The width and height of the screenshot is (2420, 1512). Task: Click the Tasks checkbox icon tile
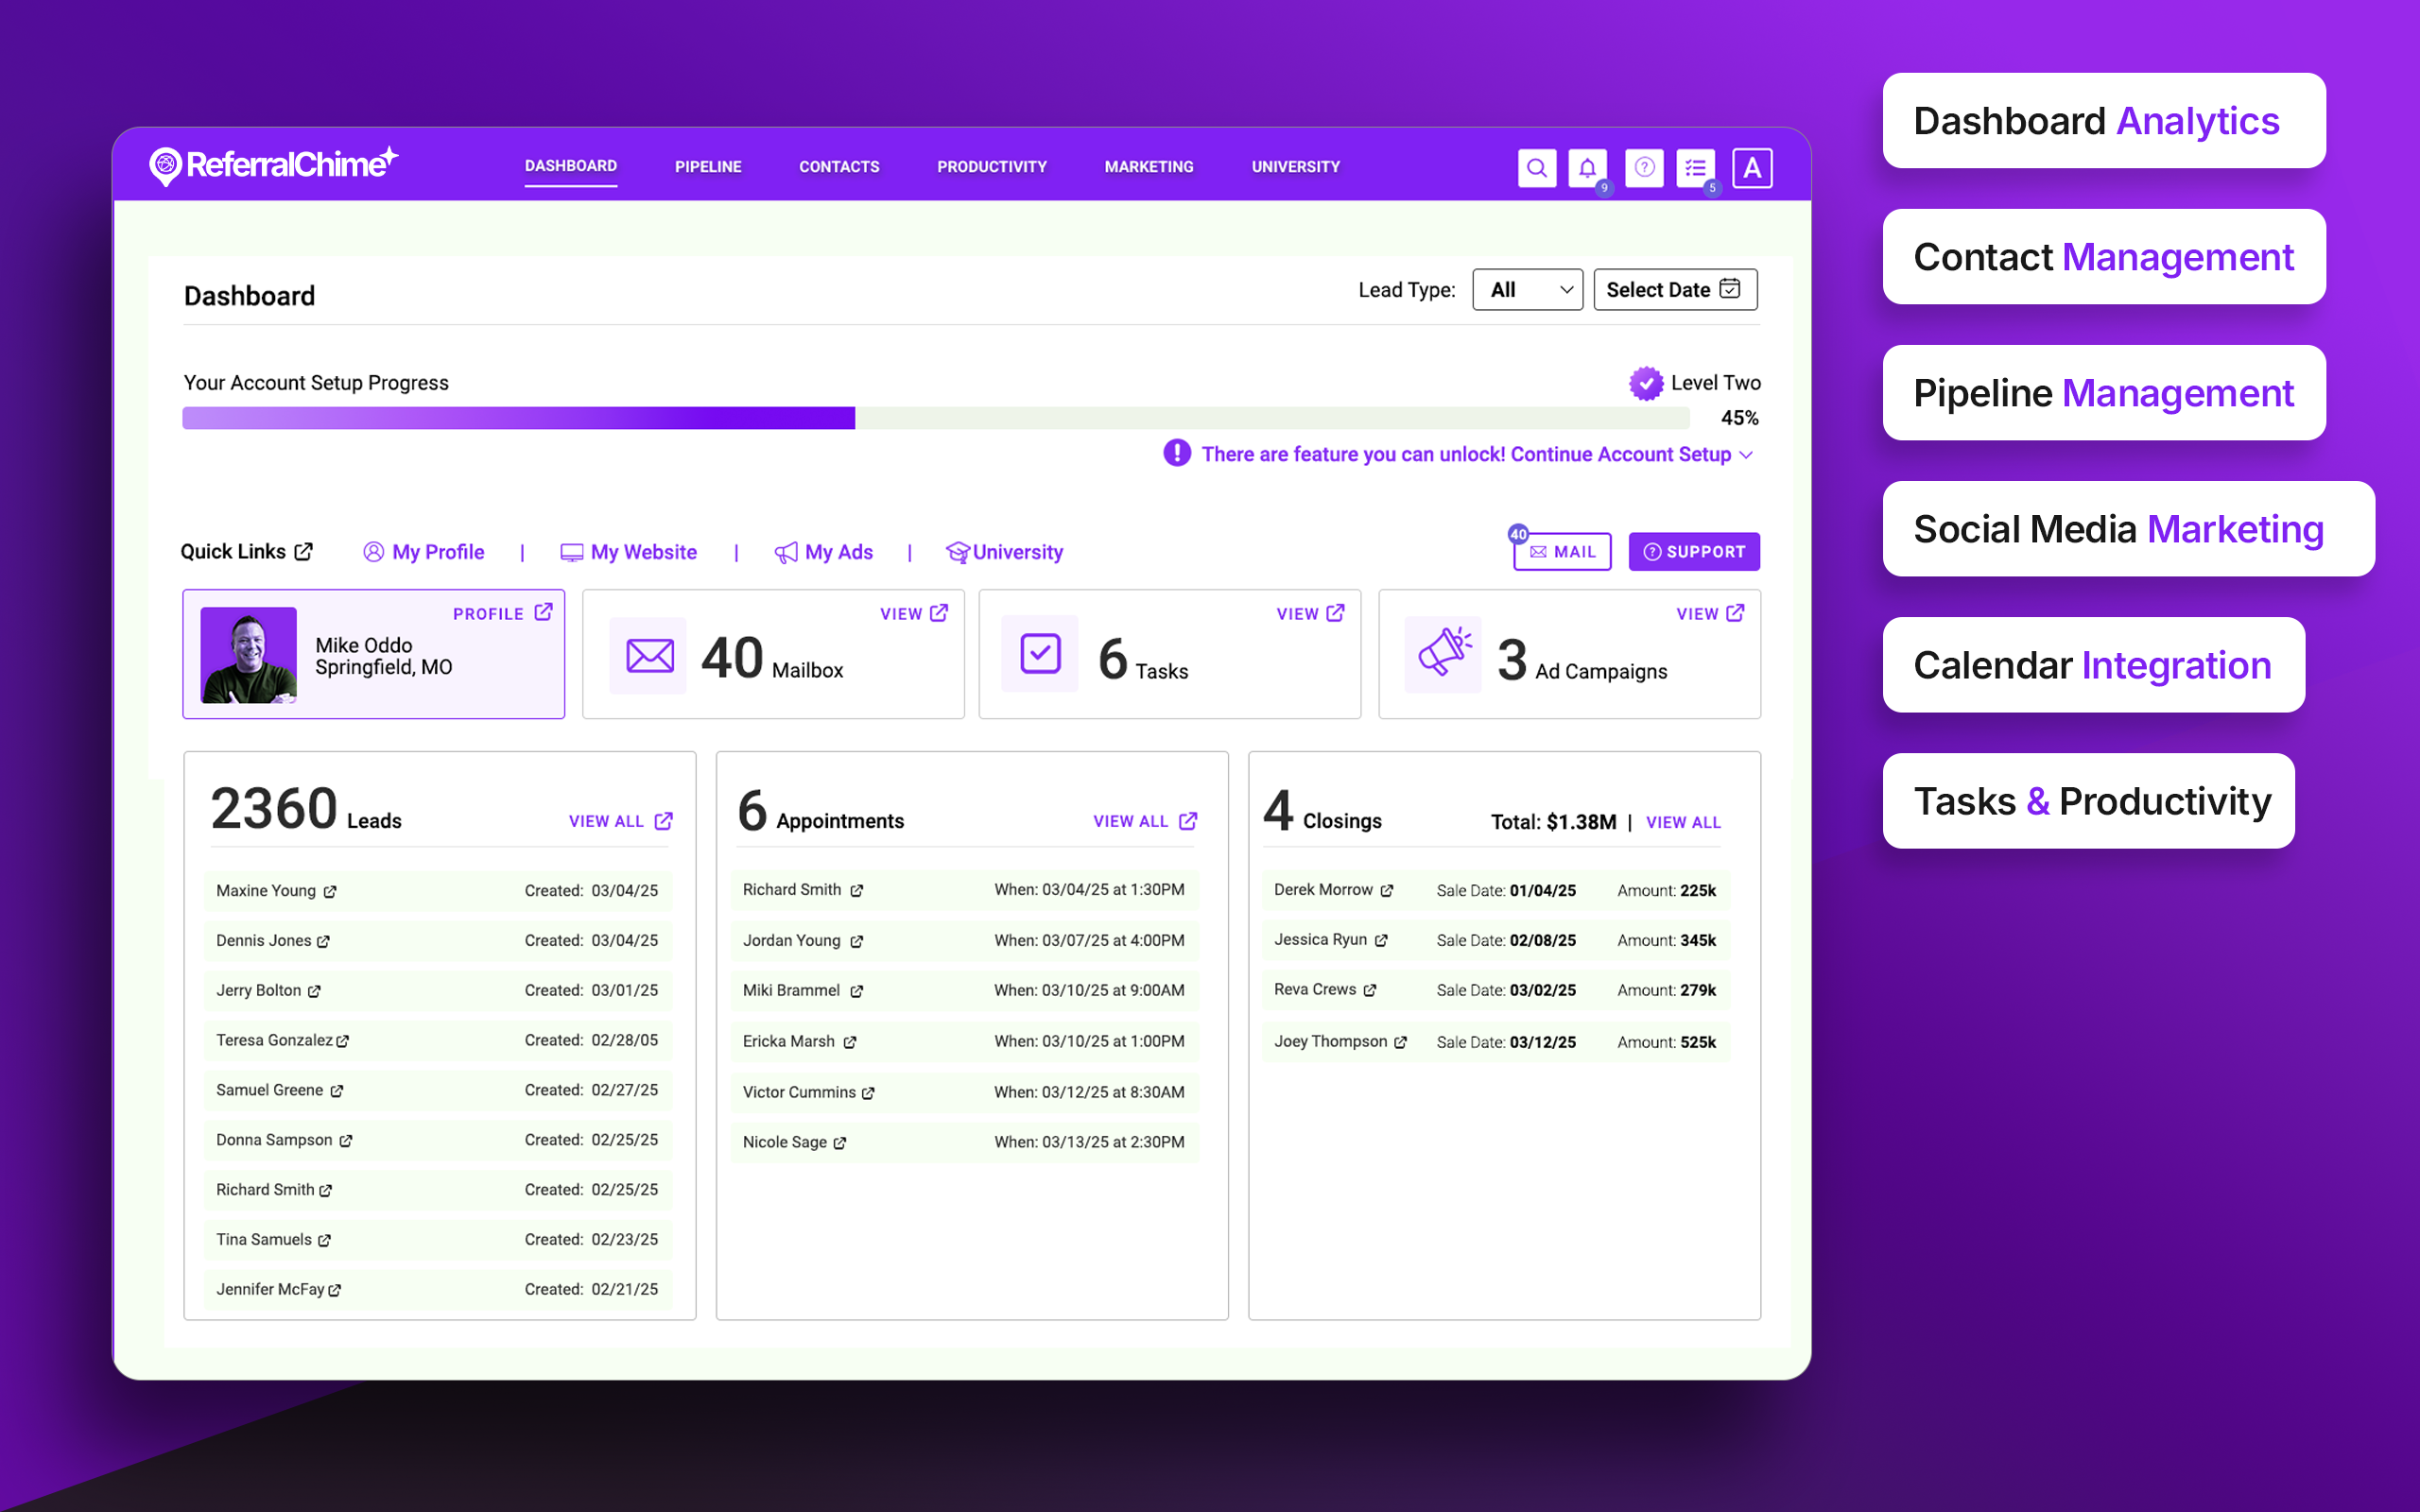[x=1040, y=654]
